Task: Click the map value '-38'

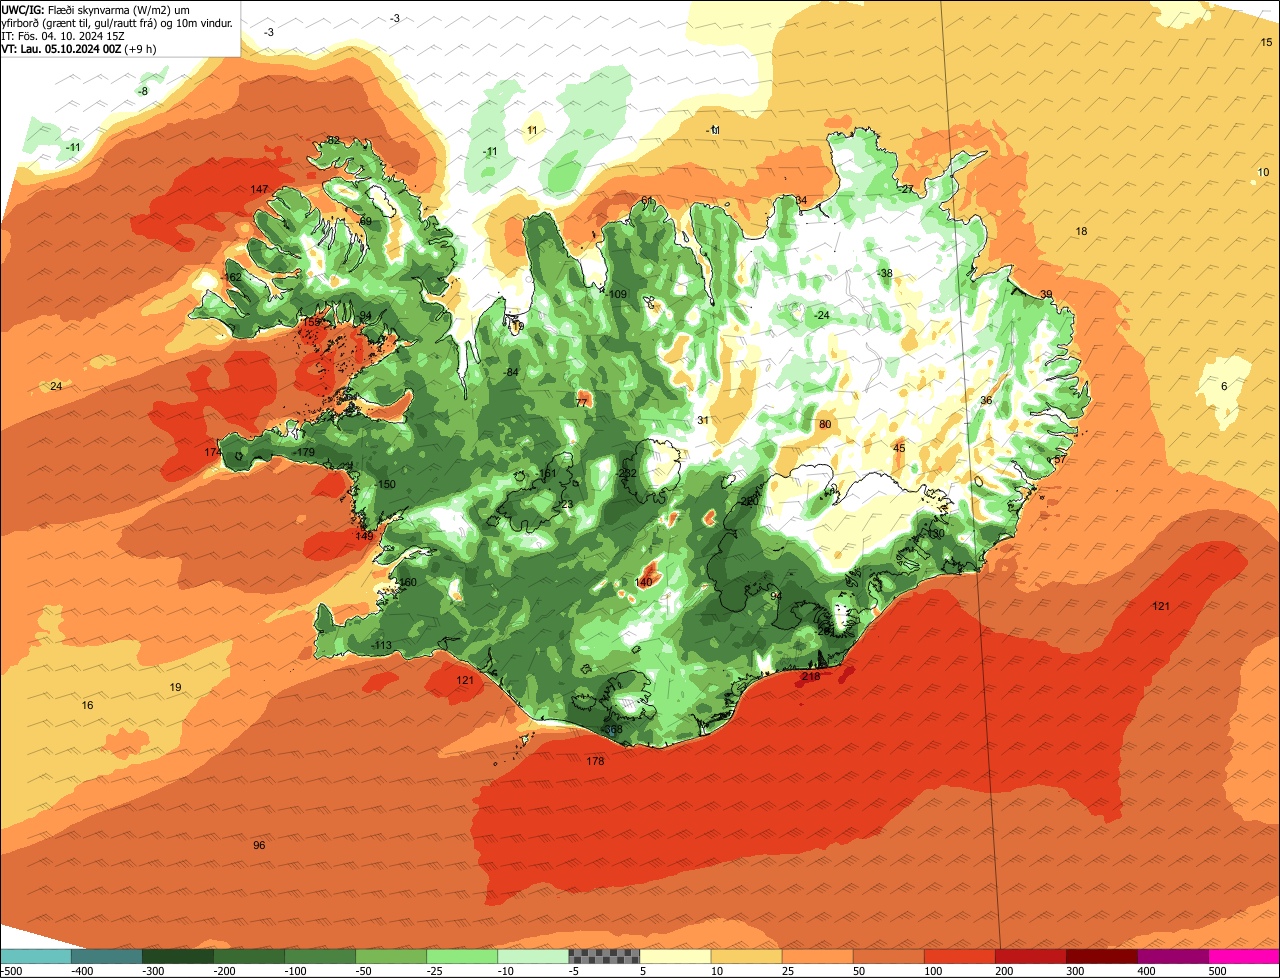Action: click(884, 274)
